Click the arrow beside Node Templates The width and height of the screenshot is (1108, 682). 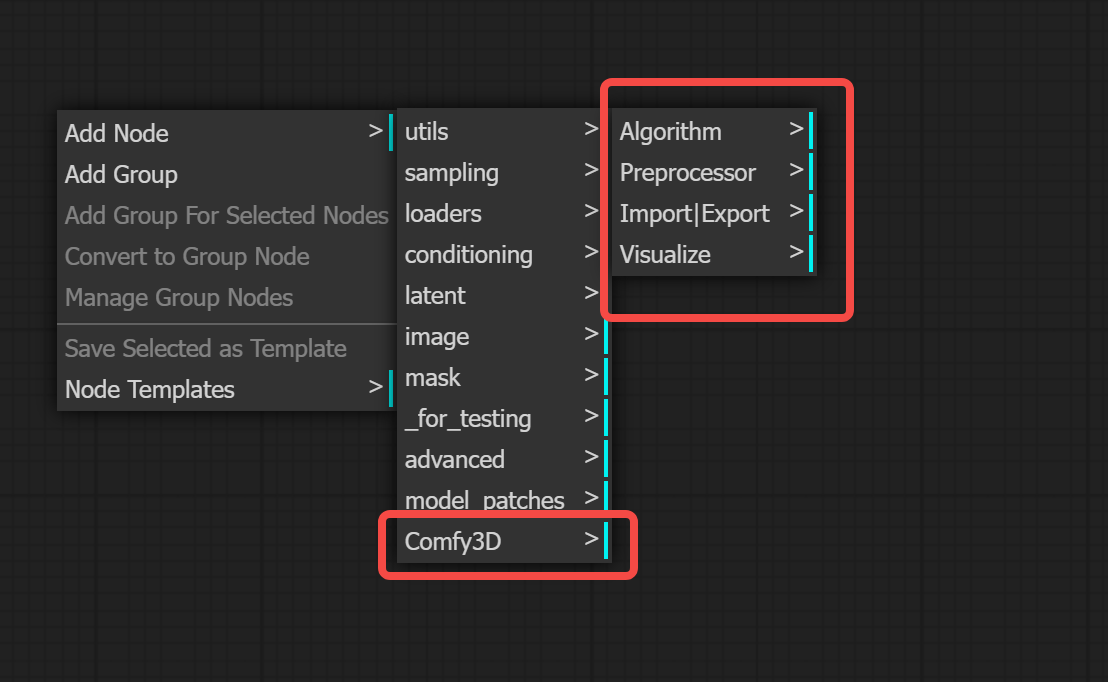[x=375, y=387]
